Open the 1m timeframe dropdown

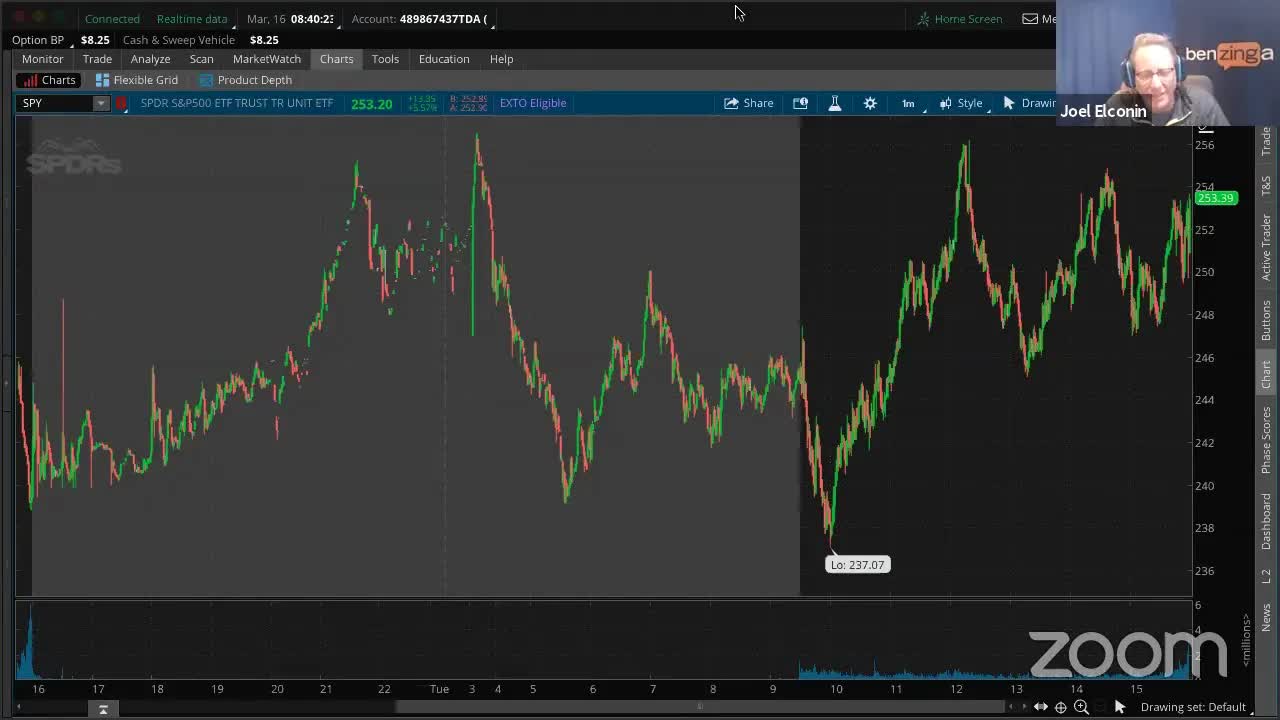pos(911,103)
